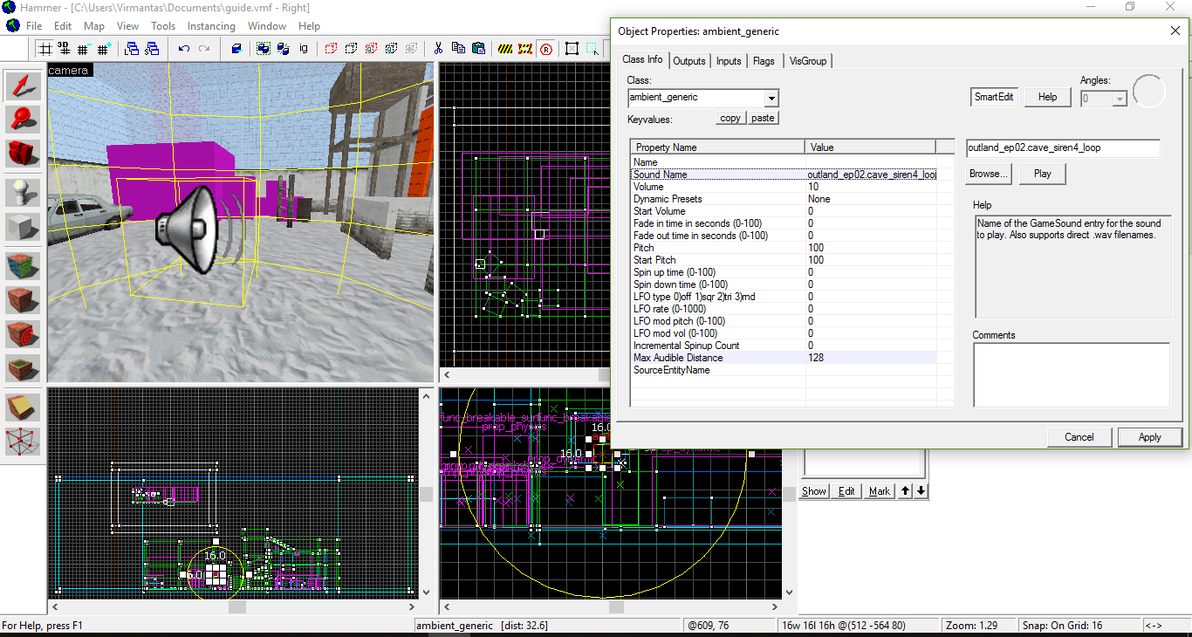Viewport: 1192px width, 637px height.
Task: Activate the Magnify tool in sidebar
Action: click(x=23, y=119)
